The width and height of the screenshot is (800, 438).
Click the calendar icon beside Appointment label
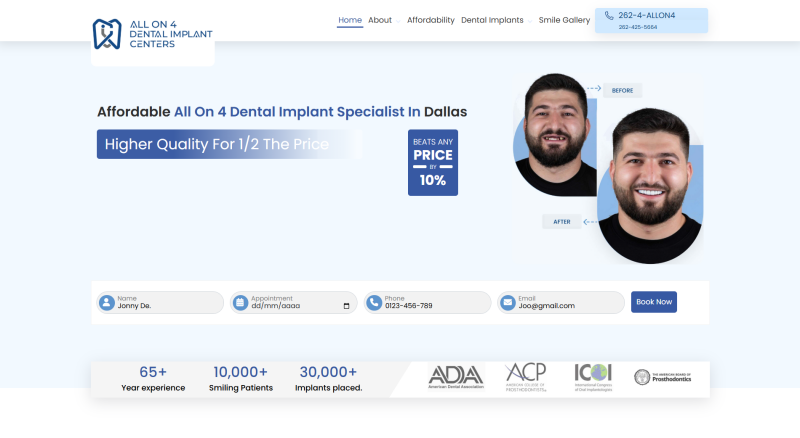tap(239, 302)
